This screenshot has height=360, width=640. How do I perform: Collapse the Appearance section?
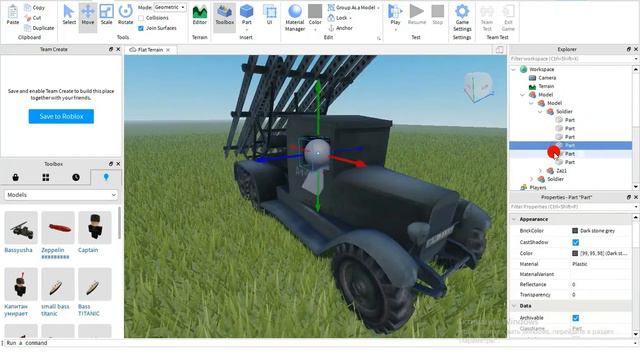pyautogui.click(x=514, y=219)
